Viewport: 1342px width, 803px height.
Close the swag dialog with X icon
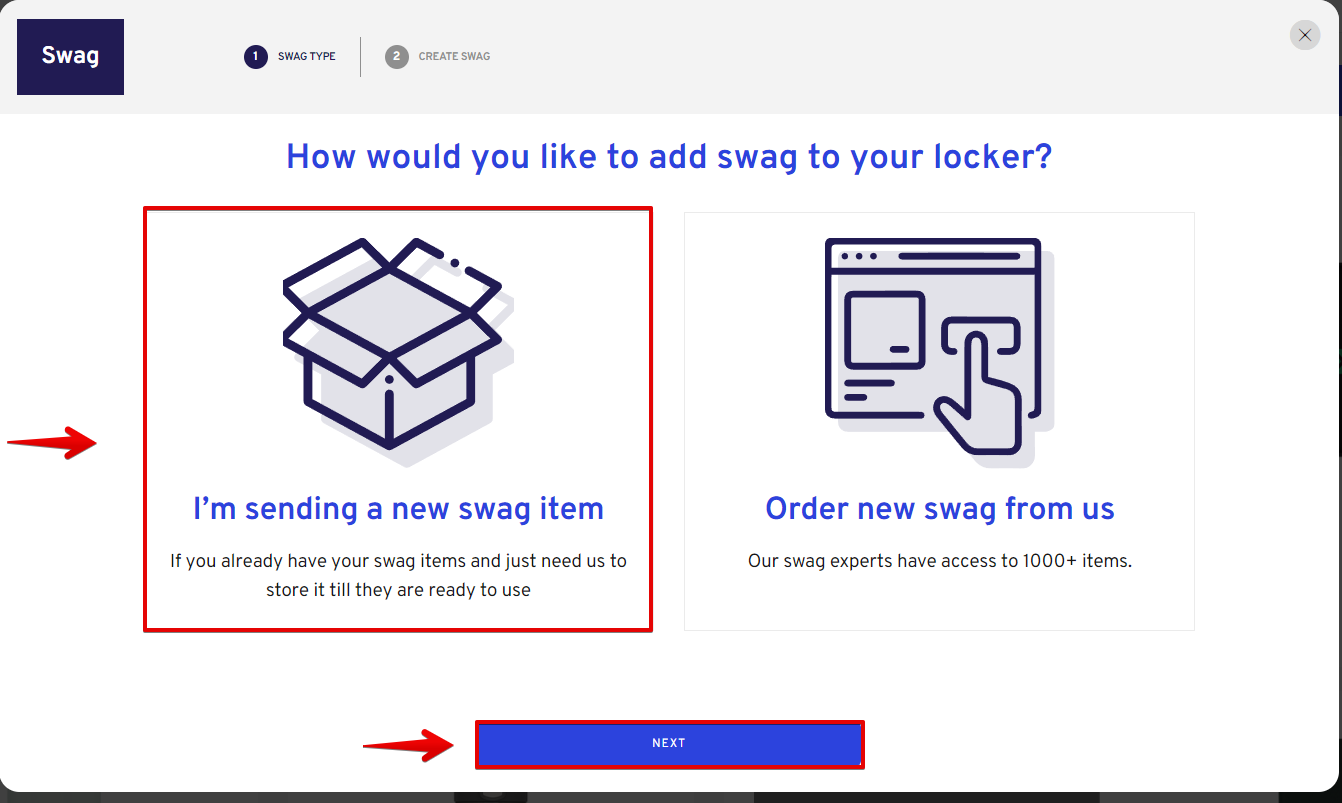tap(1305, 35)
